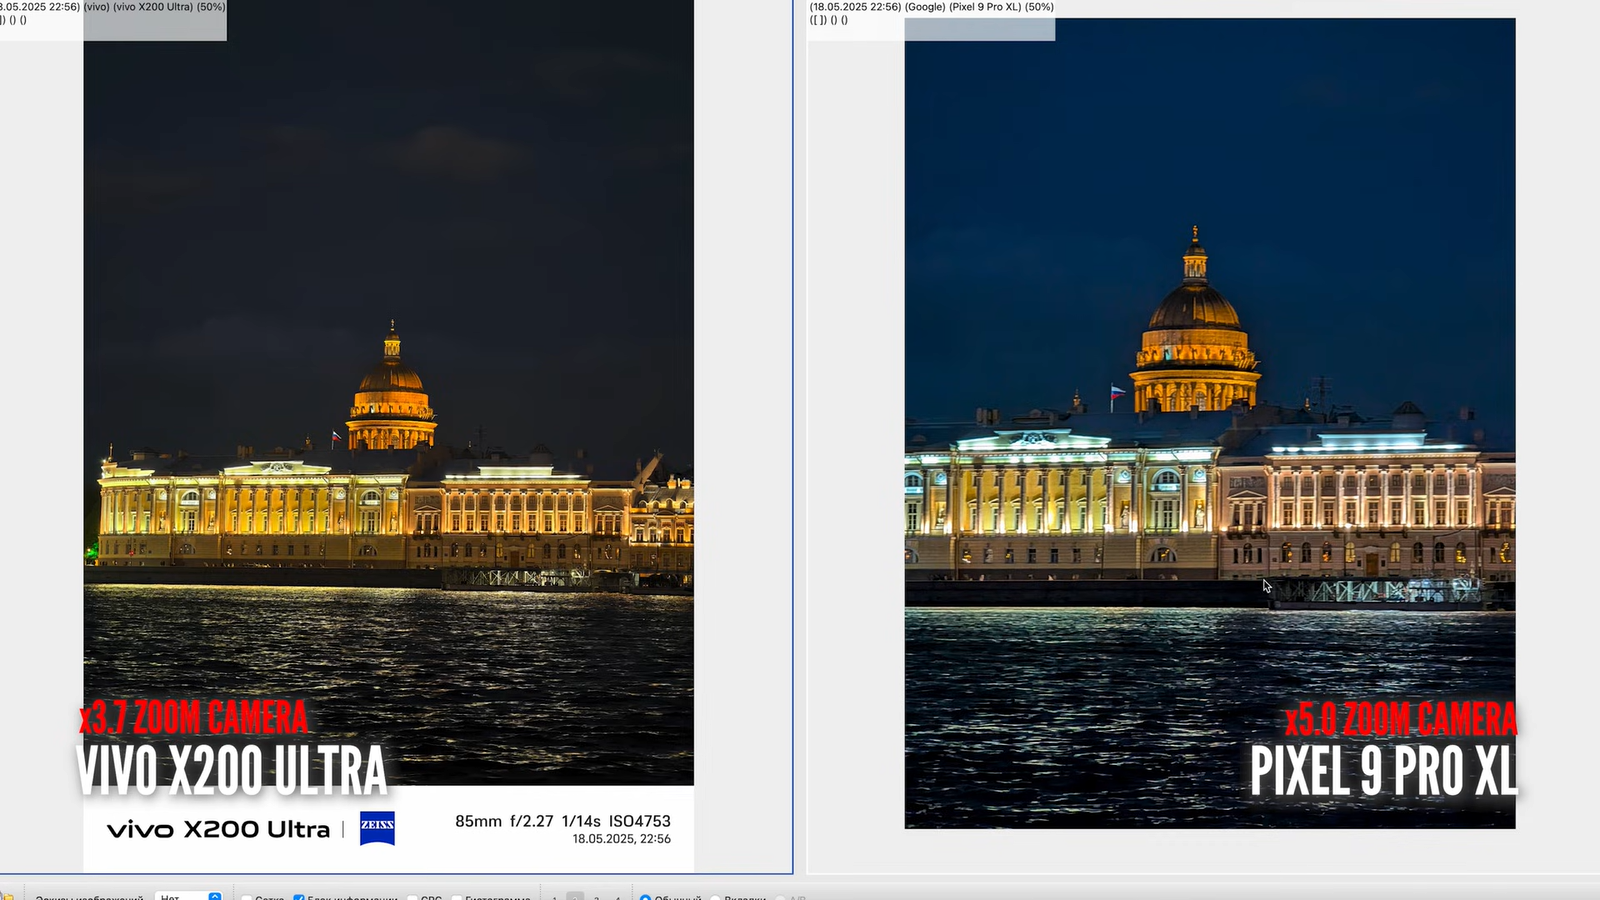Uncheck the "Блок информации" checkbox
Image resolution: width=1600 pixels, height=900 pixels.
tap(299, 898)
